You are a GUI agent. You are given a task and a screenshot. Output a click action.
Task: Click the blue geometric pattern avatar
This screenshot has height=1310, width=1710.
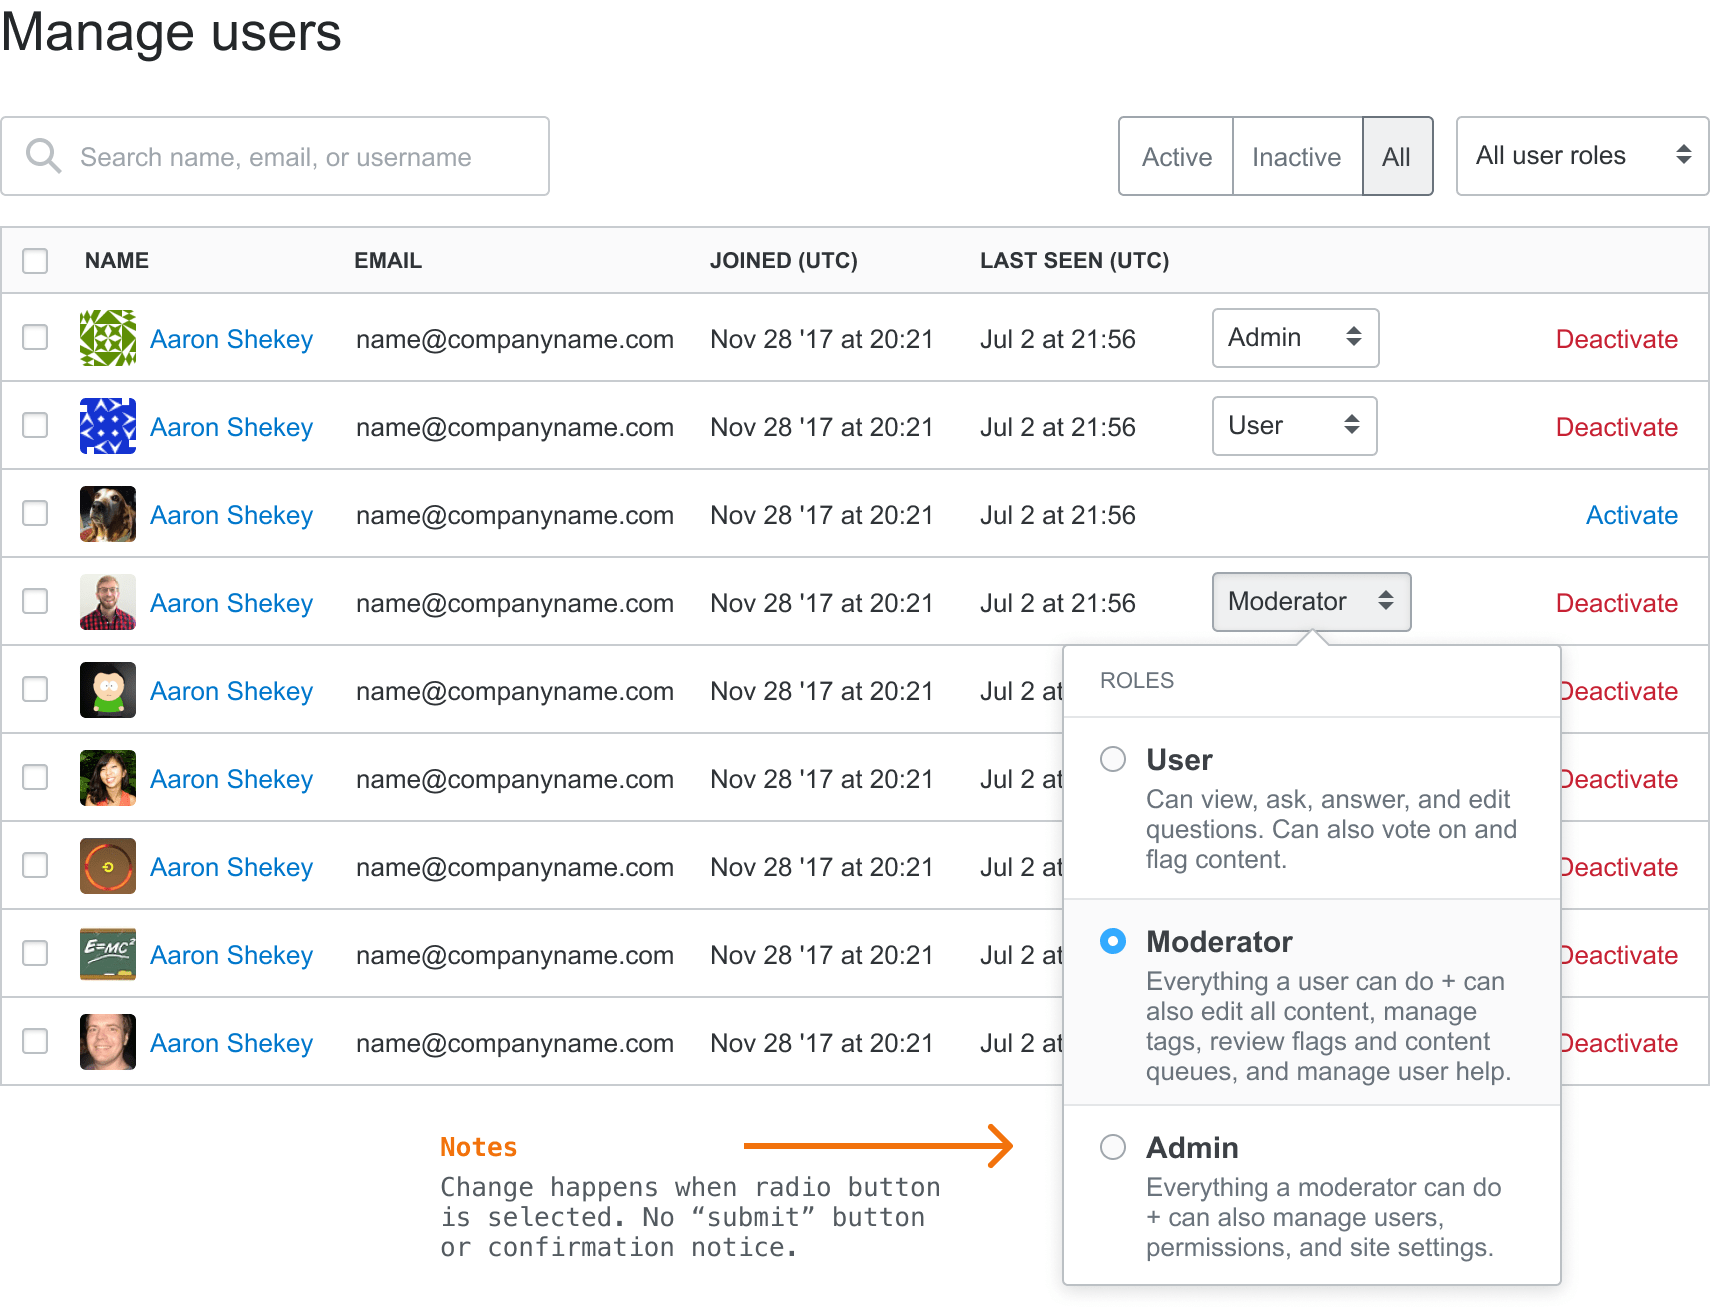coord(108,426)
